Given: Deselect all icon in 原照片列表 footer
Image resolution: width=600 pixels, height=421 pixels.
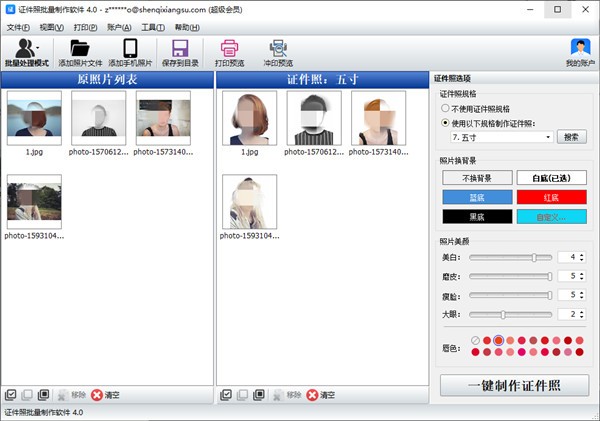Looking at the screenshot, I should tap(27, 395).
